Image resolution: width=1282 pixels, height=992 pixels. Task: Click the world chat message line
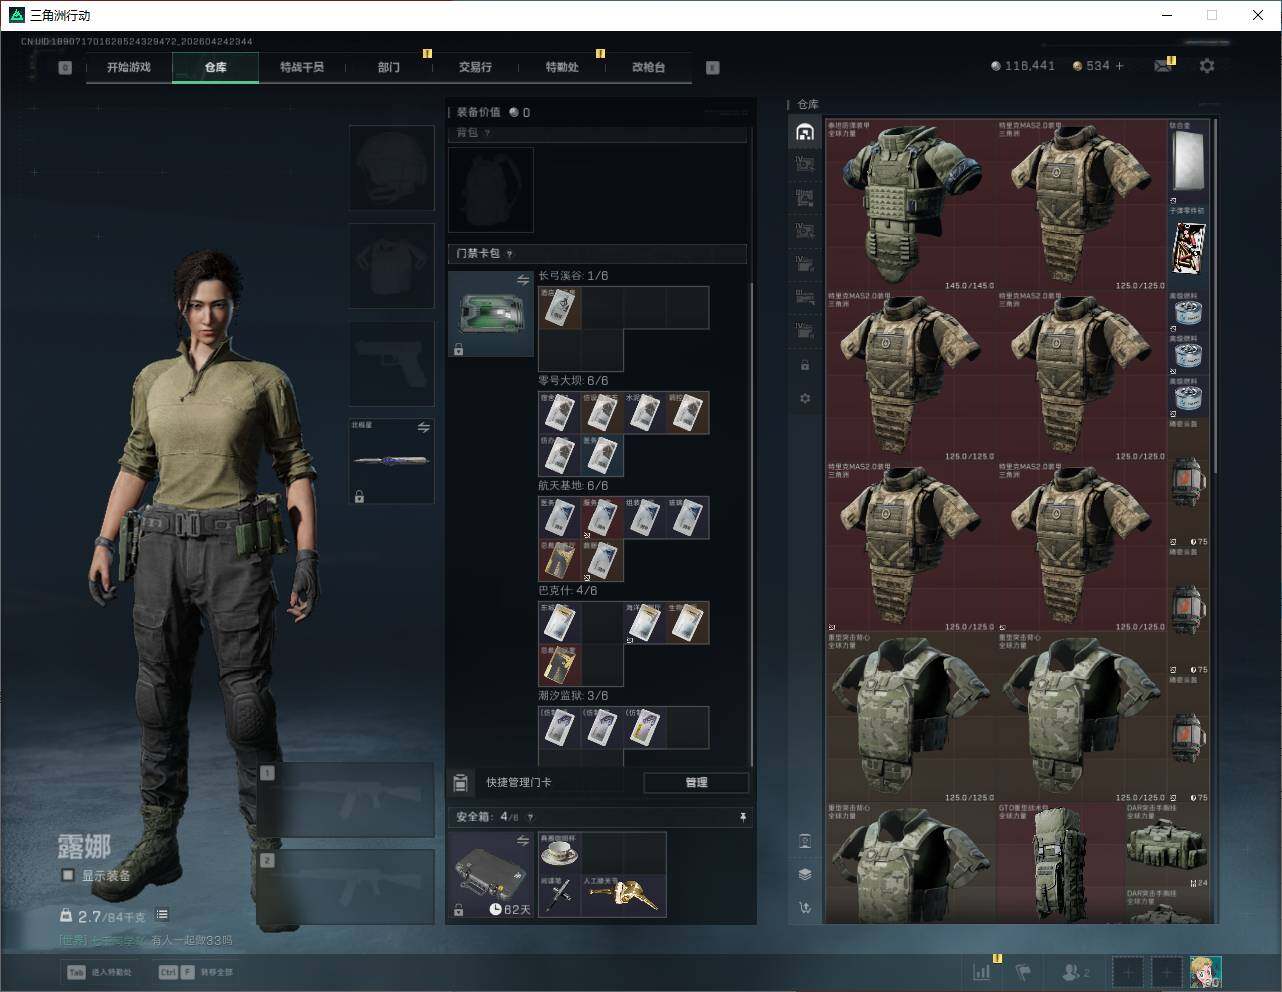pos(146,940)
